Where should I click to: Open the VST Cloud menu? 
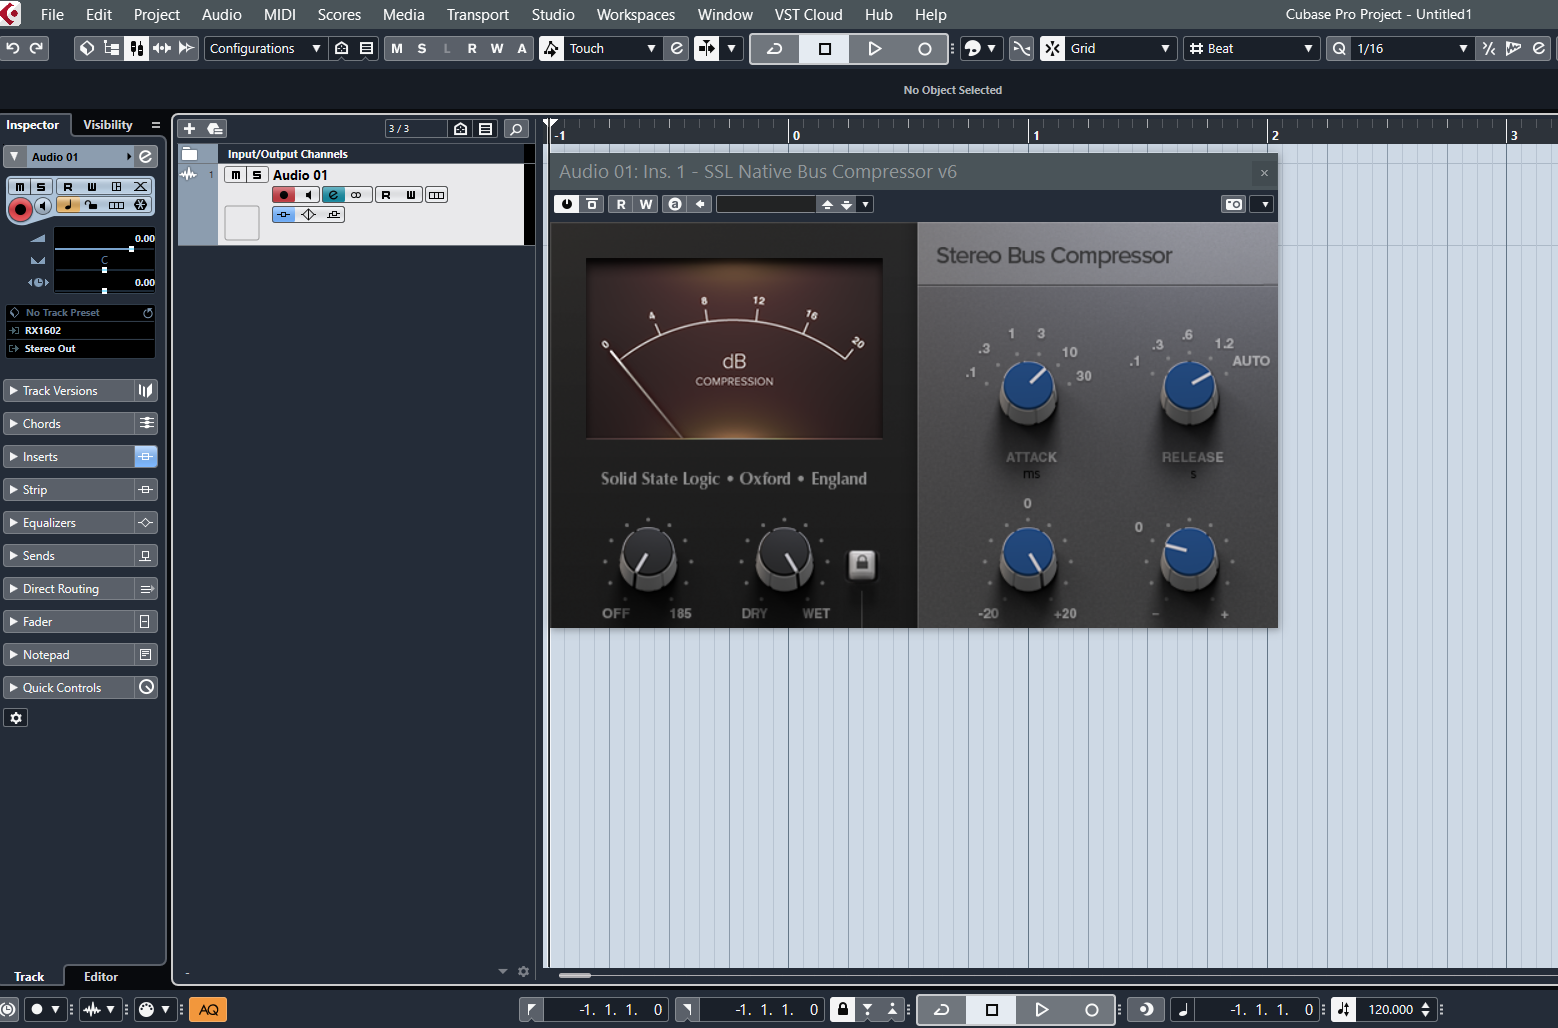(x=808, y=14)
